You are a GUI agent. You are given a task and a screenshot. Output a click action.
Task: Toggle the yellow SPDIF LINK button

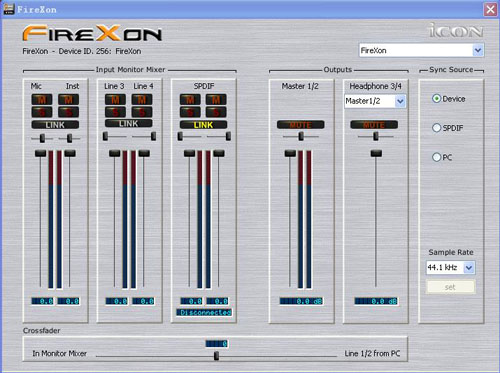coord(203,125)
